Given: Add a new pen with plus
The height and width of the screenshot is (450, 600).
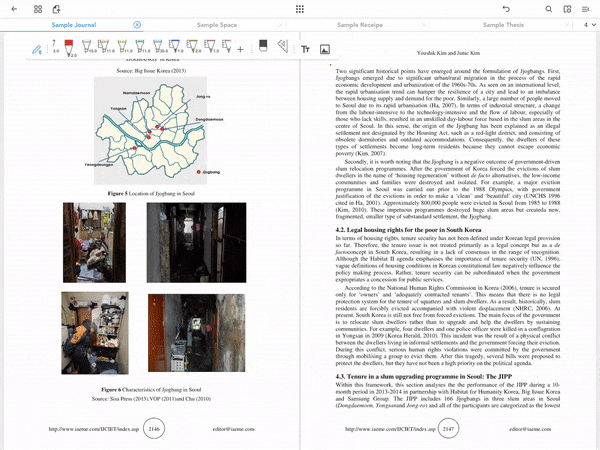Looking at the screenshot, I should point(240,49).
